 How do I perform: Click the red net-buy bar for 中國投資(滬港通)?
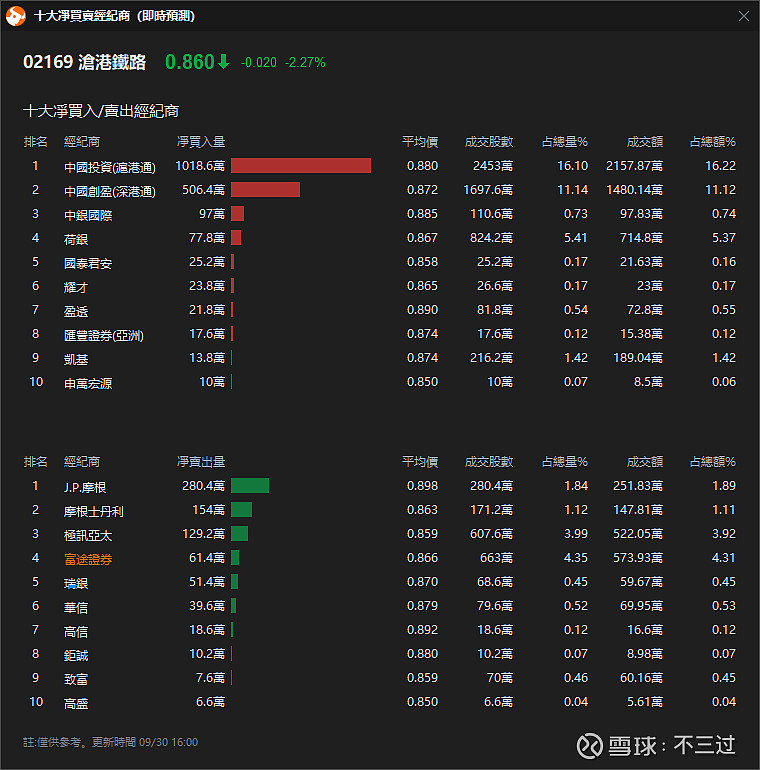point(300,166)
